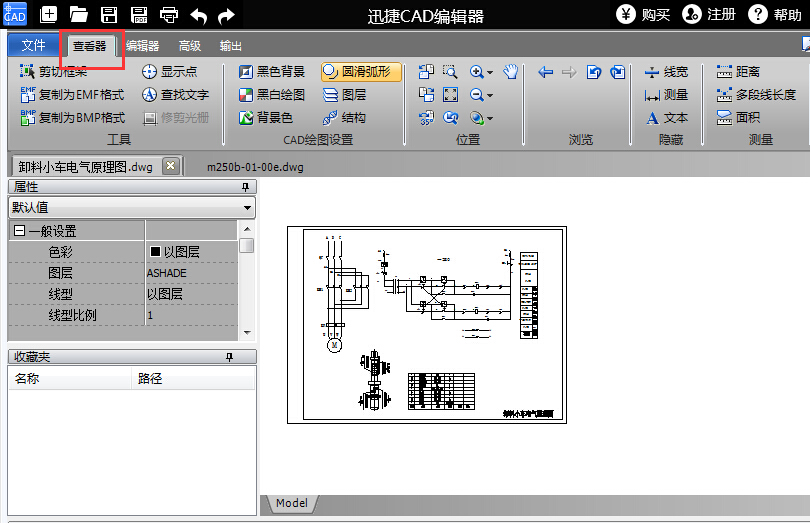Print the drawing using the printer icon
Image resolution: width=810 pixels, height=523 pixels.
tap(169, 15)
